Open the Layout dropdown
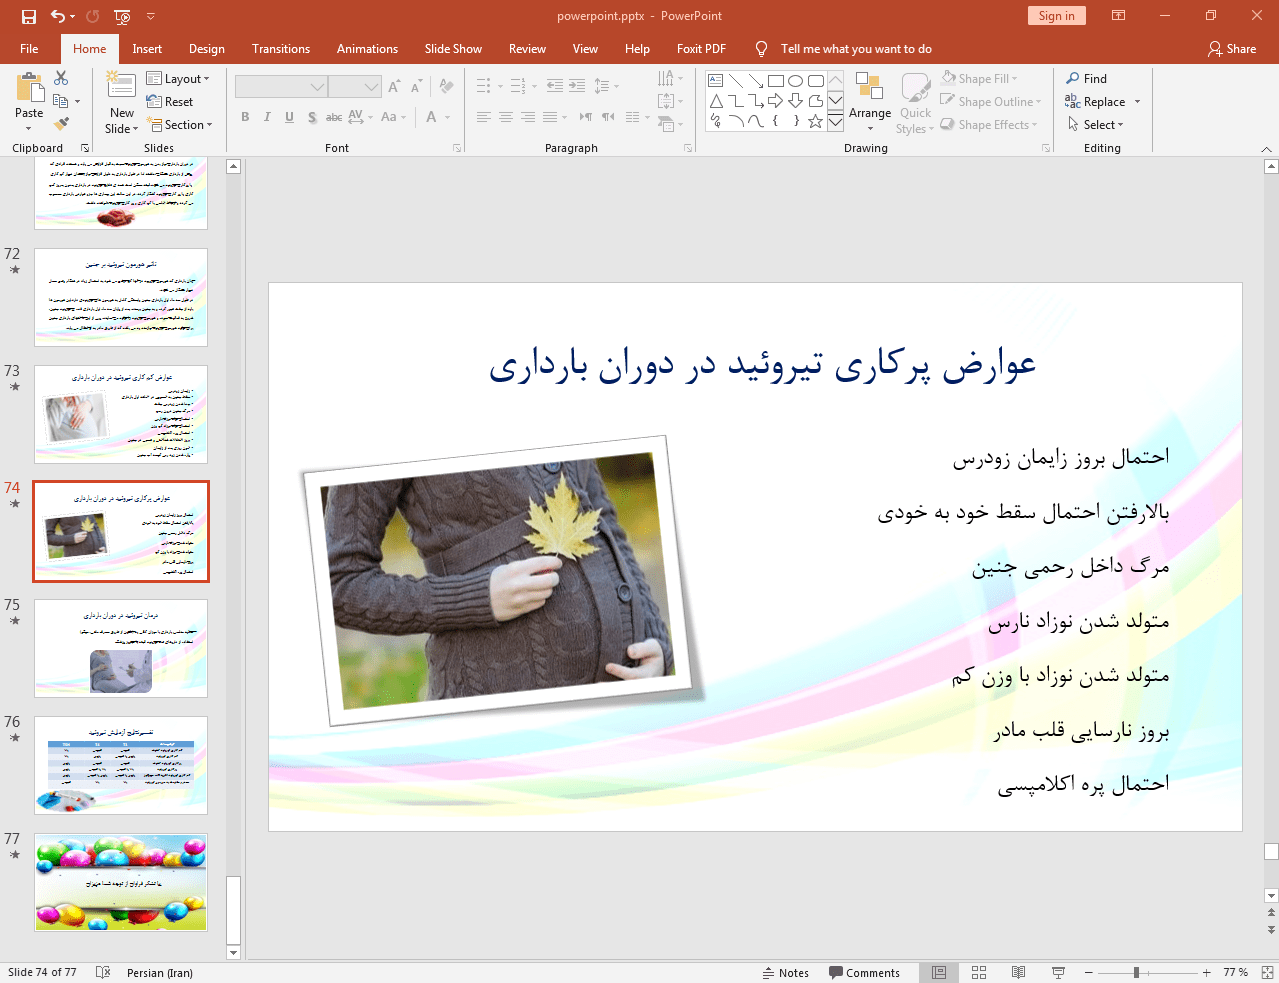 click(x=178, y=78)
